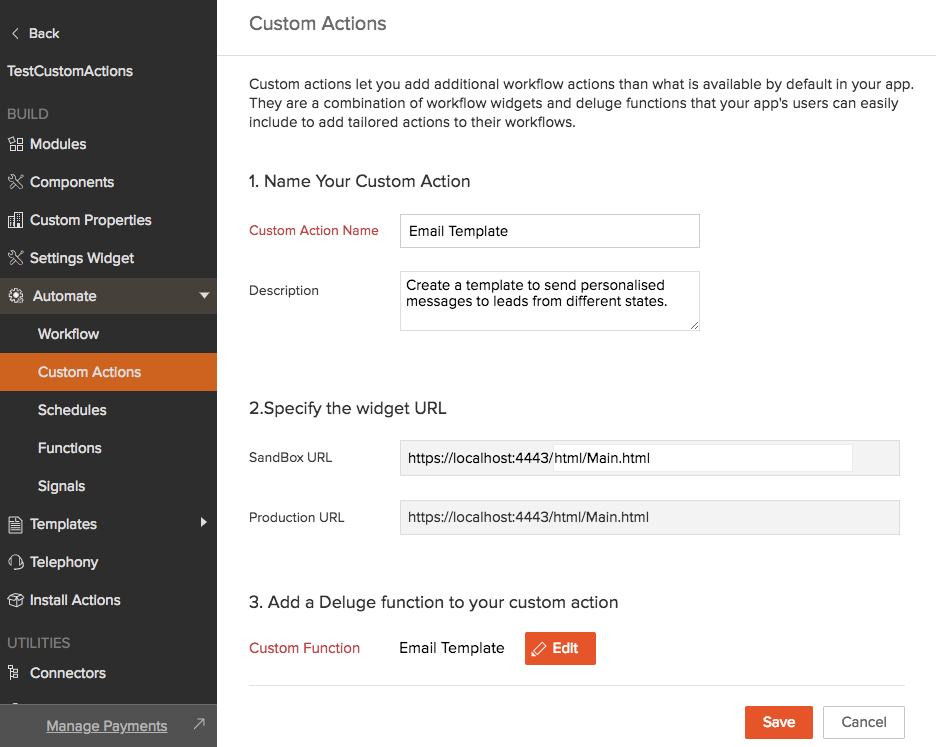
Task: Expand the Templates submenu arrow
Action: (x=204, y=523)
